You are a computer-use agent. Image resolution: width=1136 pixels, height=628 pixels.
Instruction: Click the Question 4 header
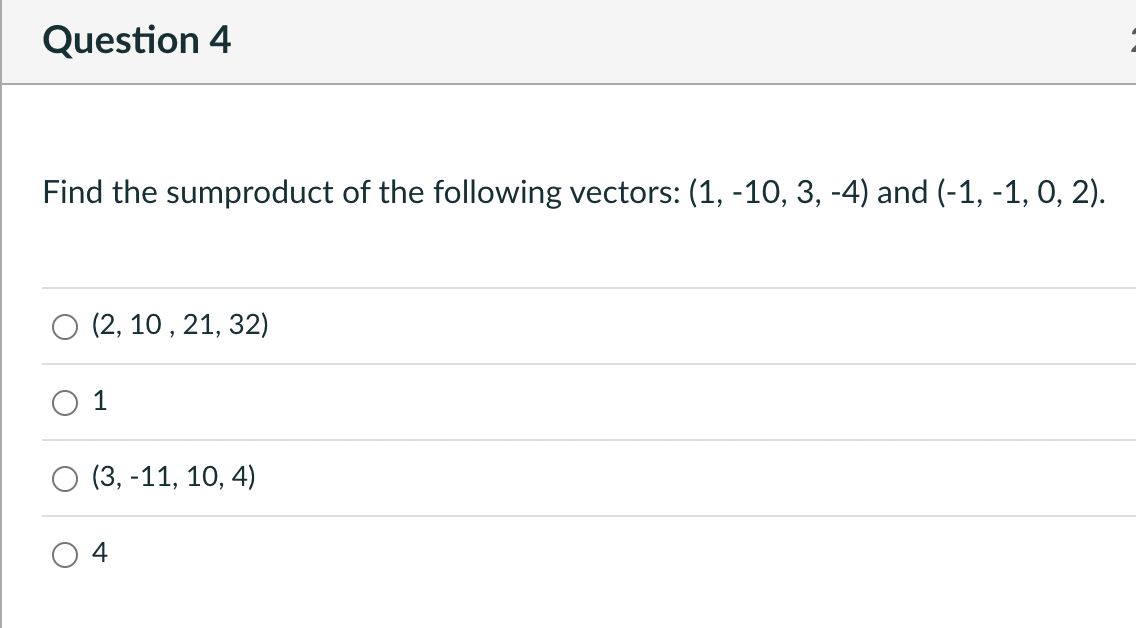136,40
